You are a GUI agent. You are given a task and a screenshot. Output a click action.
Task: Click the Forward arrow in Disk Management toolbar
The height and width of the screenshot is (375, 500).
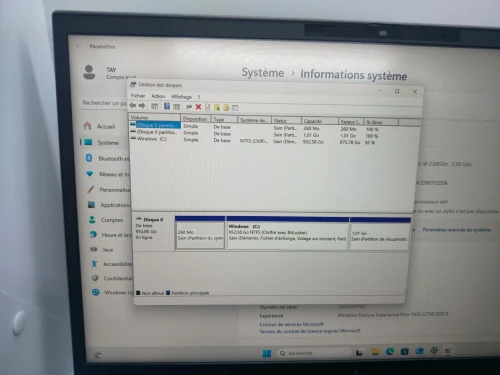(142, 106)
